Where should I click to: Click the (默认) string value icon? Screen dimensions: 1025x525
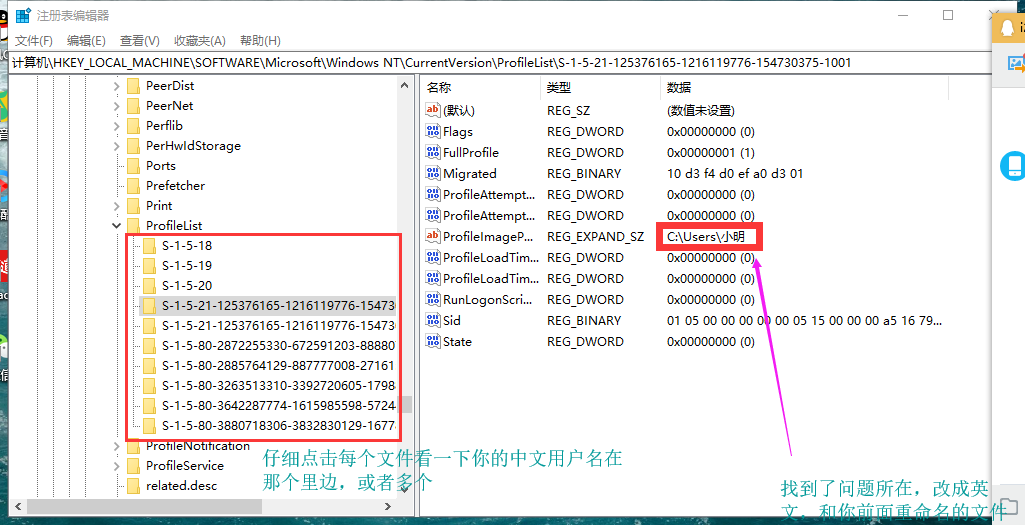(433, 110)
